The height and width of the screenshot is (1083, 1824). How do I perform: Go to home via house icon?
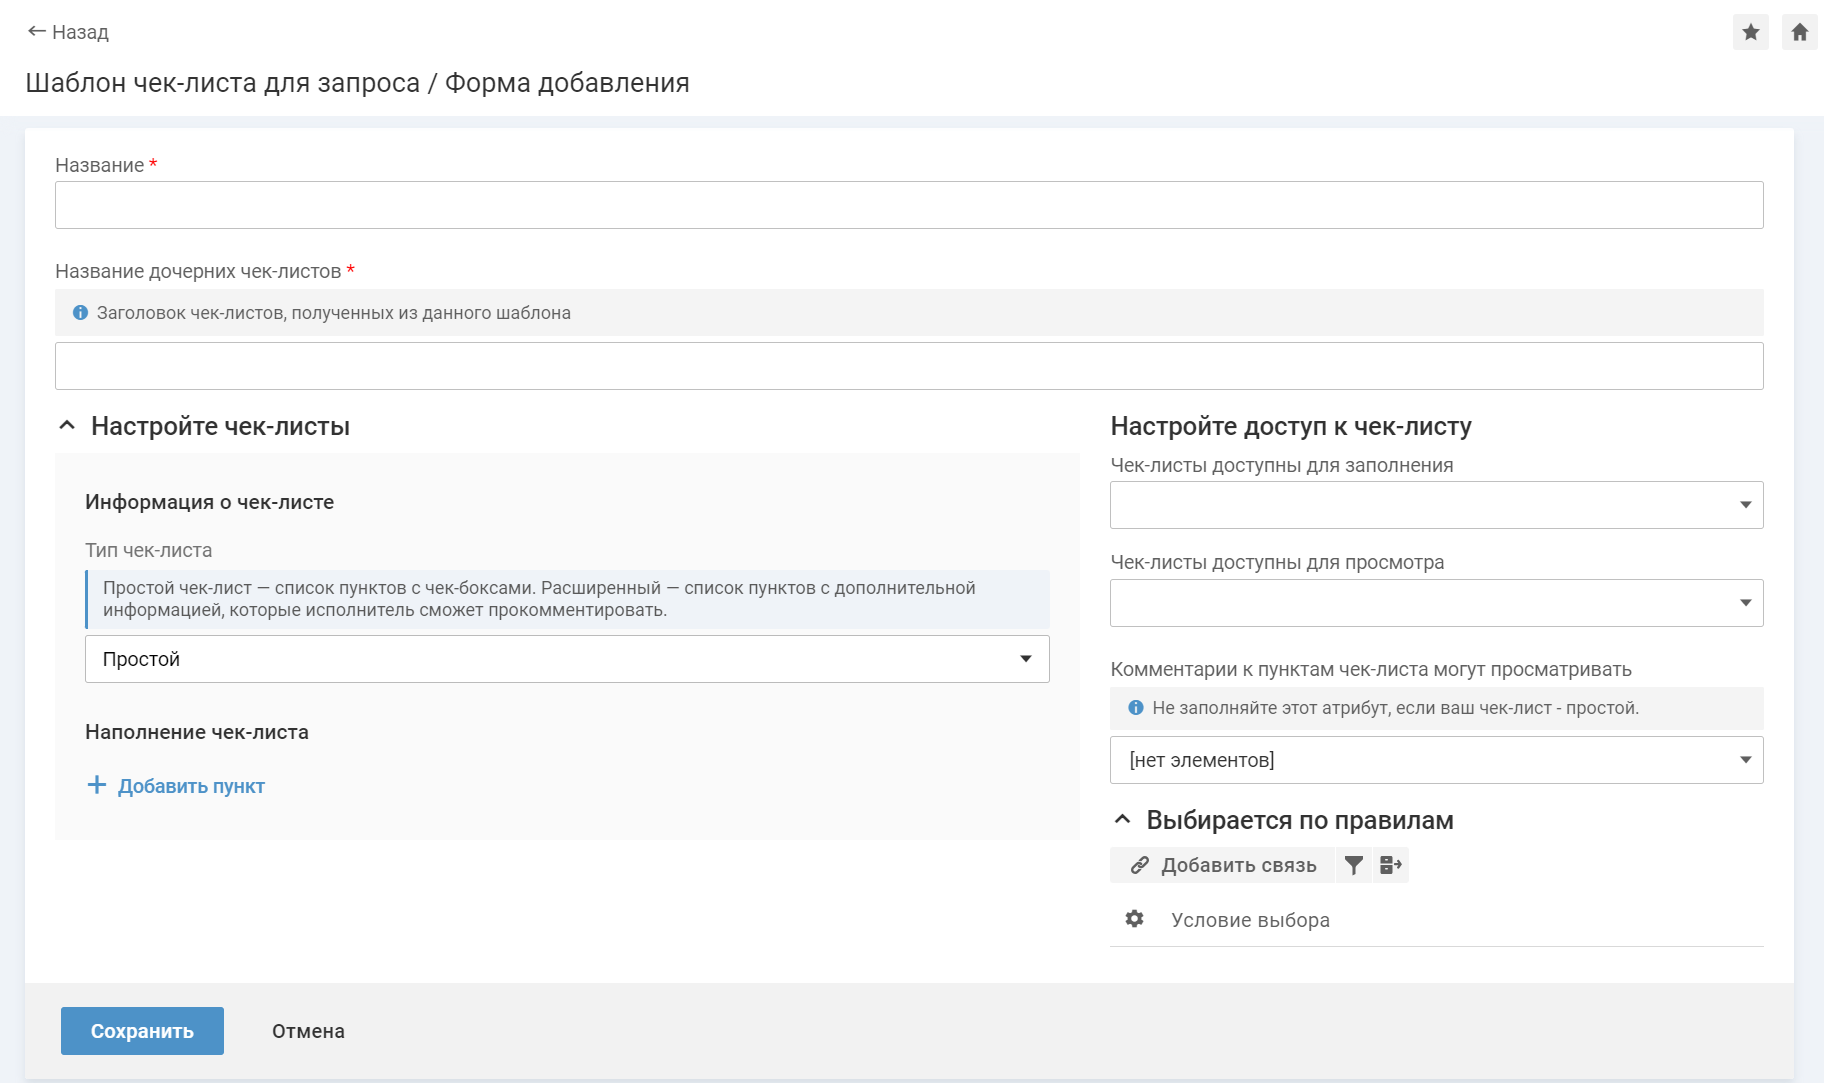(x=1799, y=32)
